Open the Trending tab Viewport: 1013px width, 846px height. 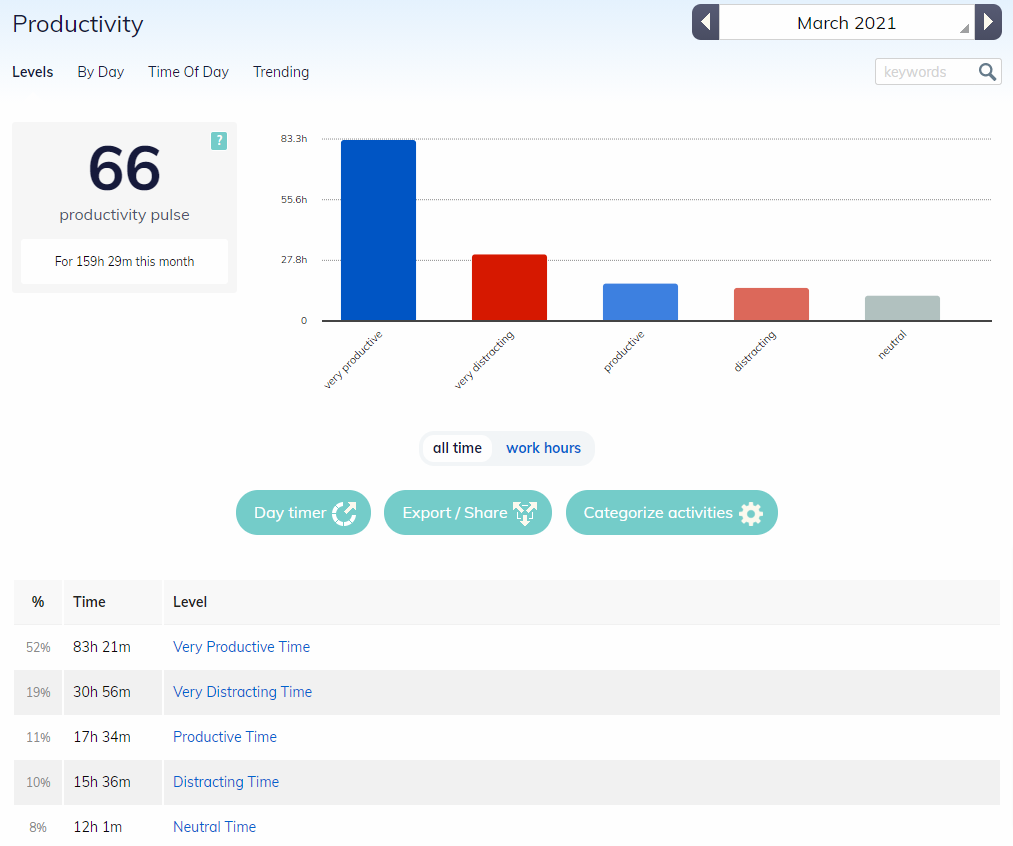[x=281, y=72]
